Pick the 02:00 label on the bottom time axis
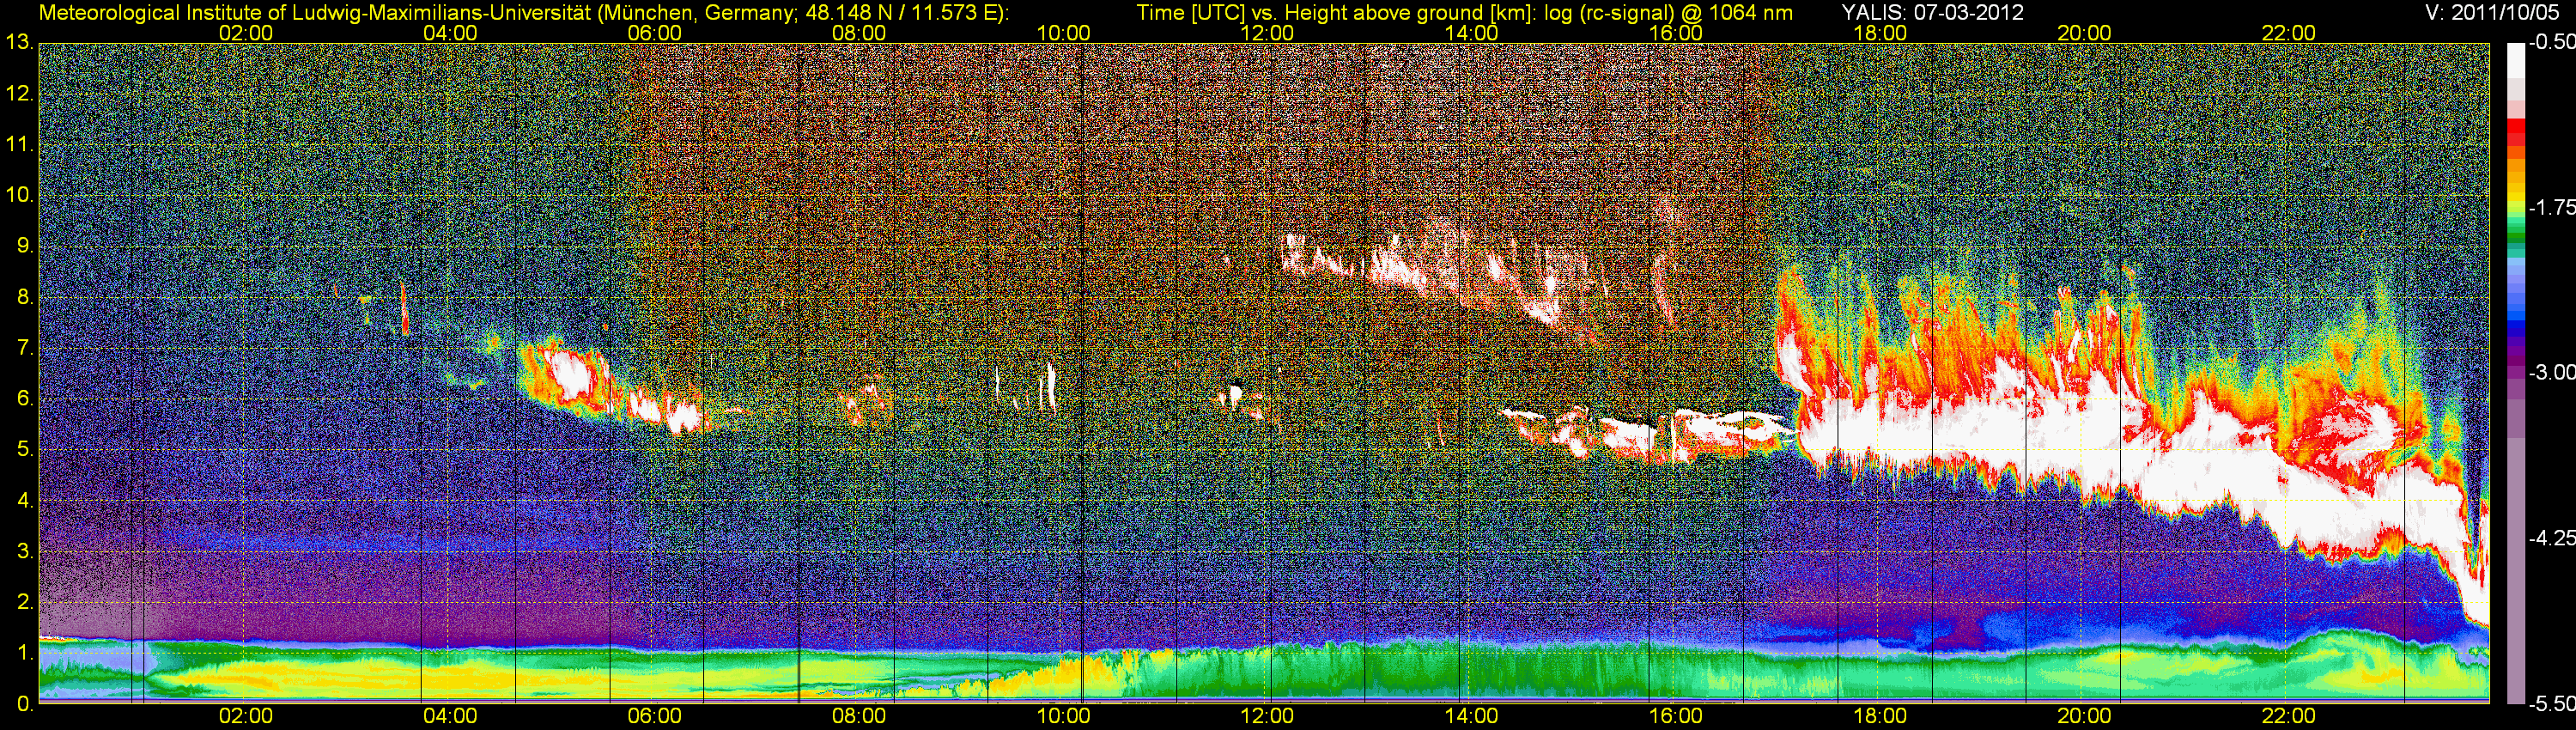The image size is (2576, 730). pos(246,716)
